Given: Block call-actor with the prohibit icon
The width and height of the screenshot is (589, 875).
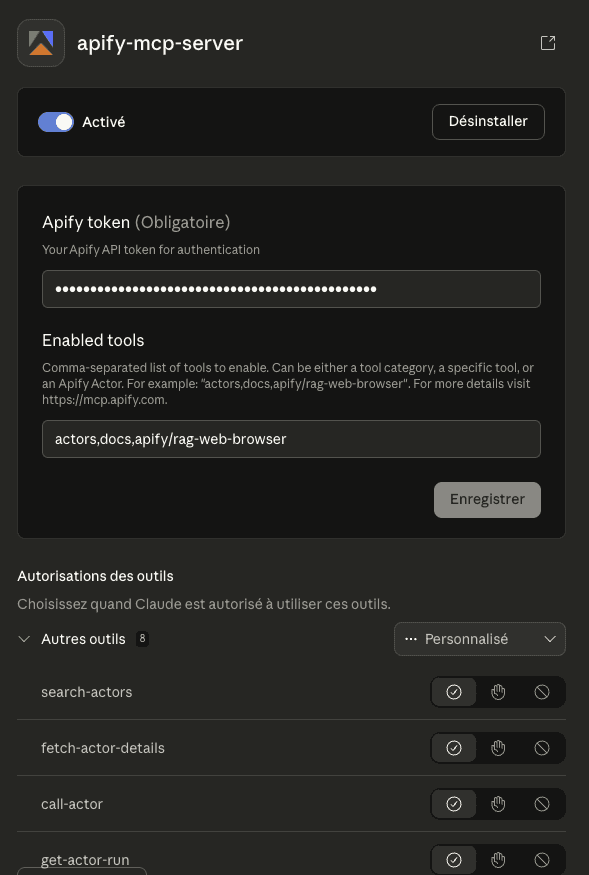Looking at the screenshot, I should pyautogui.click(x=542, y=804).
